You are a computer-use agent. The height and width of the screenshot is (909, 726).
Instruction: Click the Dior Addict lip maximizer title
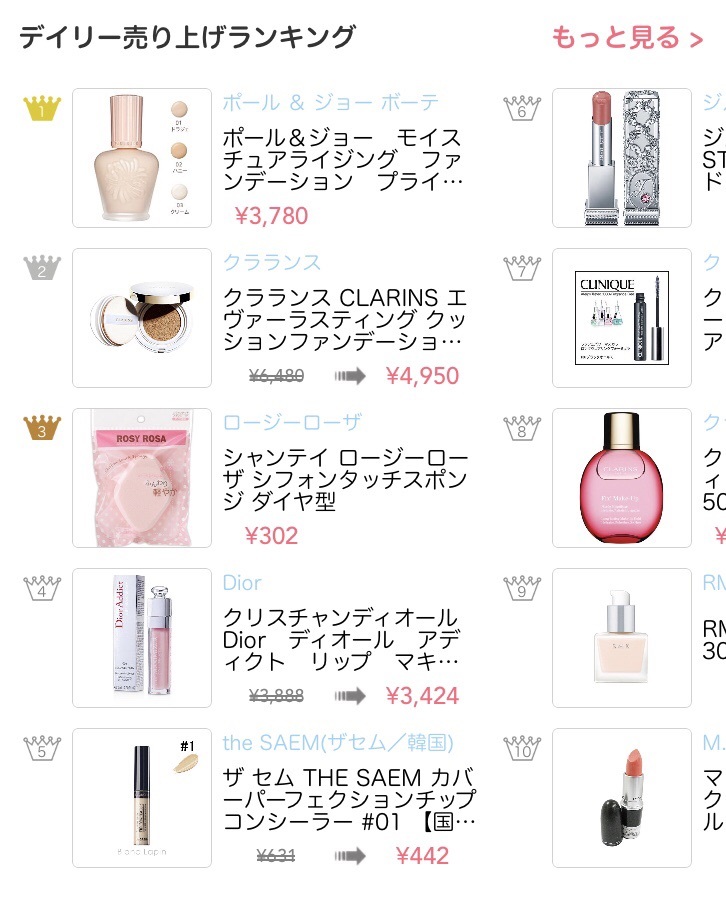pyautogui.click(x=342, y=639)
